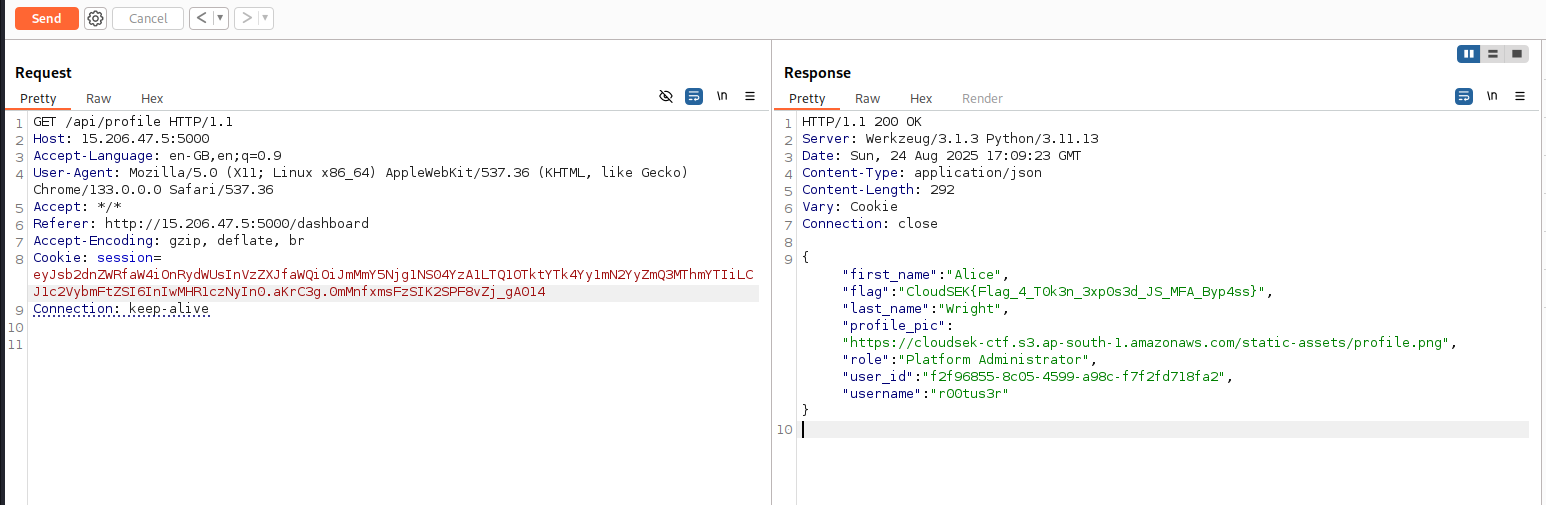1546x505 pixels.
Task: Select the Render tab in Response
Action: click(982, 98)
